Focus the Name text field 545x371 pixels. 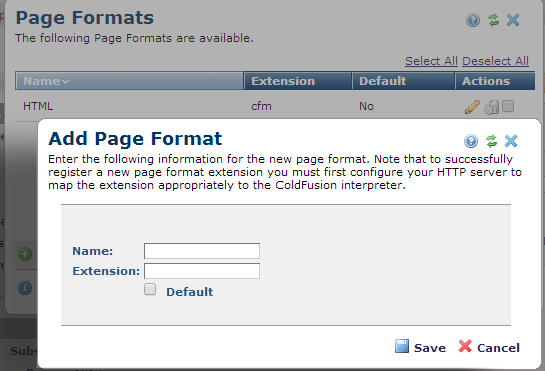[x=202, y=251]
